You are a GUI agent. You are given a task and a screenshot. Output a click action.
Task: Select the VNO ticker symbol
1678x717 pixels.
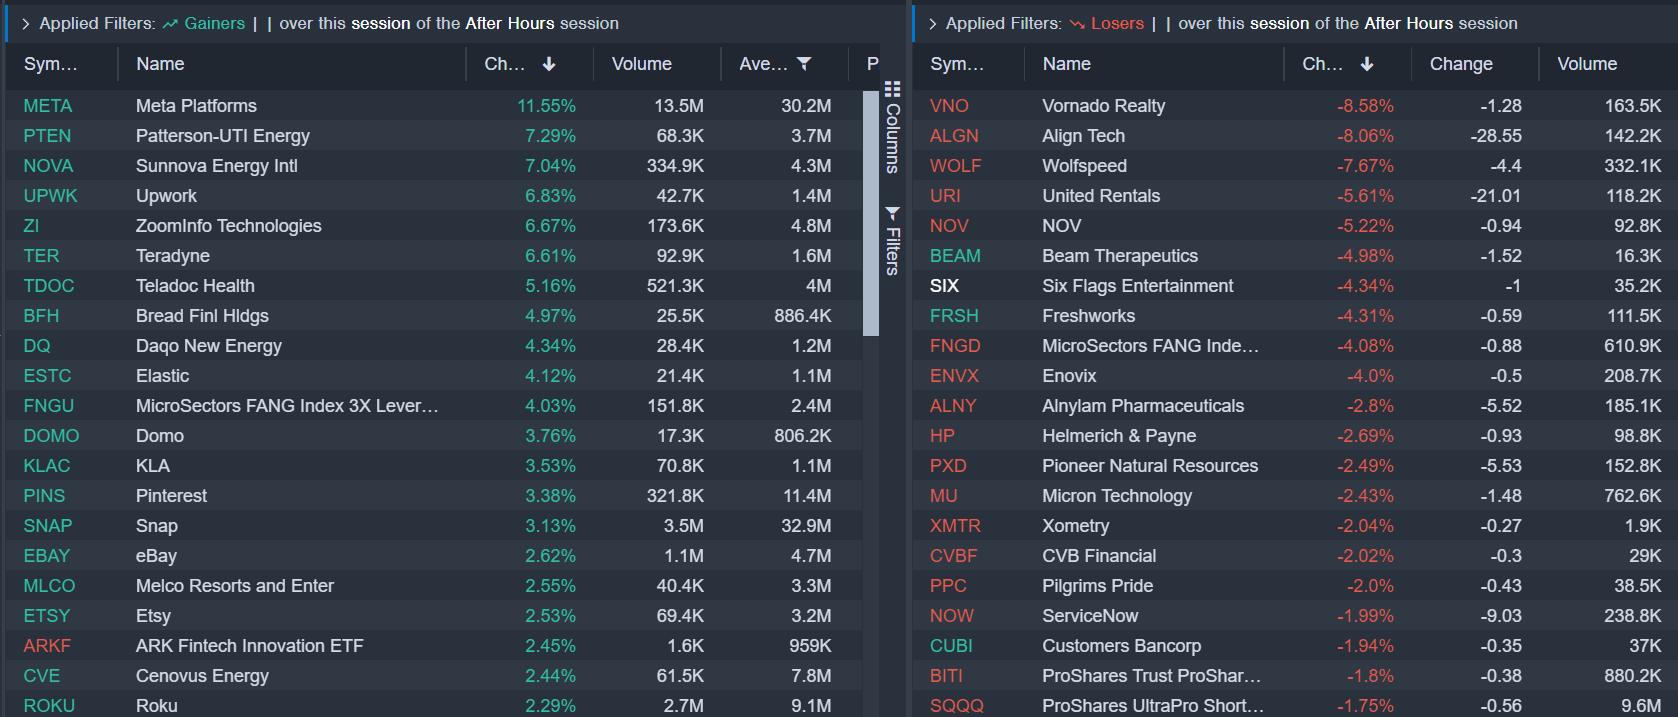click(x=949, y=106)
